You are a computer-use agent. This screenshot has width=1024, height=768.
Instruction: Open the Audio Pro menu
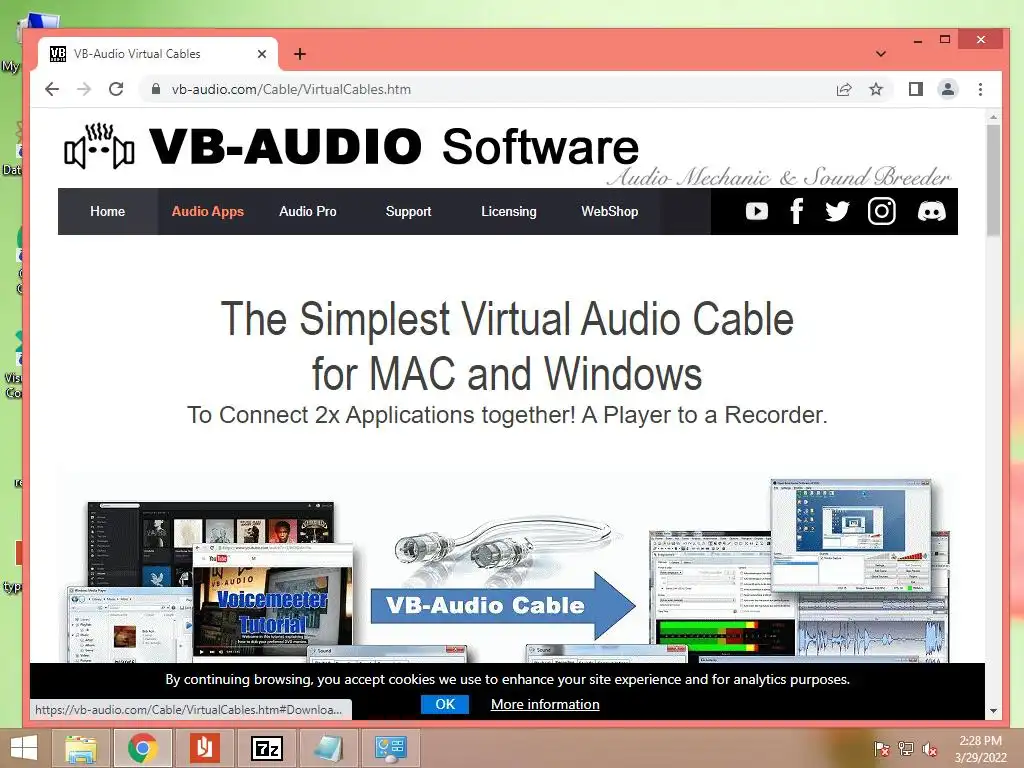pyautogui.click(x=308, y=212)
